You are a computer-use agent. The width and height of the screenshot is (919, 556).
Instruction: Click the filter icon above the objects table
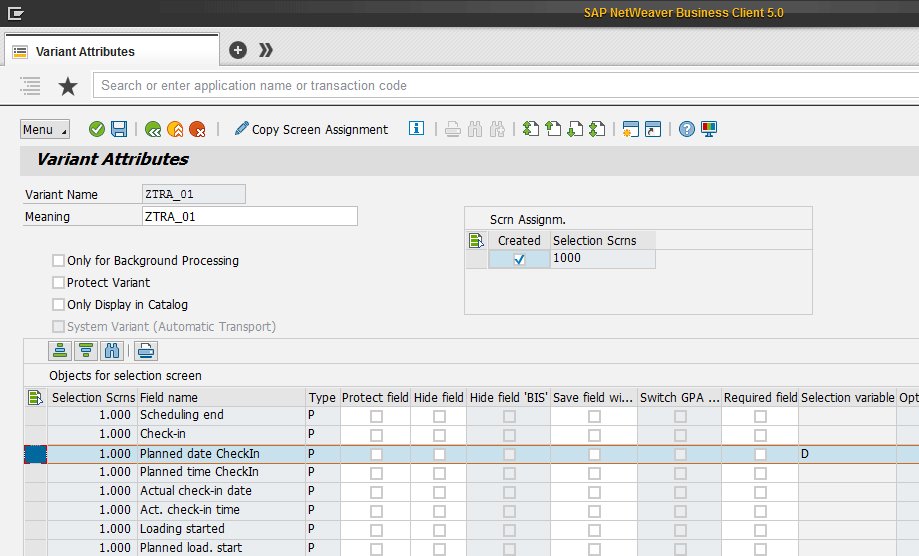86,351
